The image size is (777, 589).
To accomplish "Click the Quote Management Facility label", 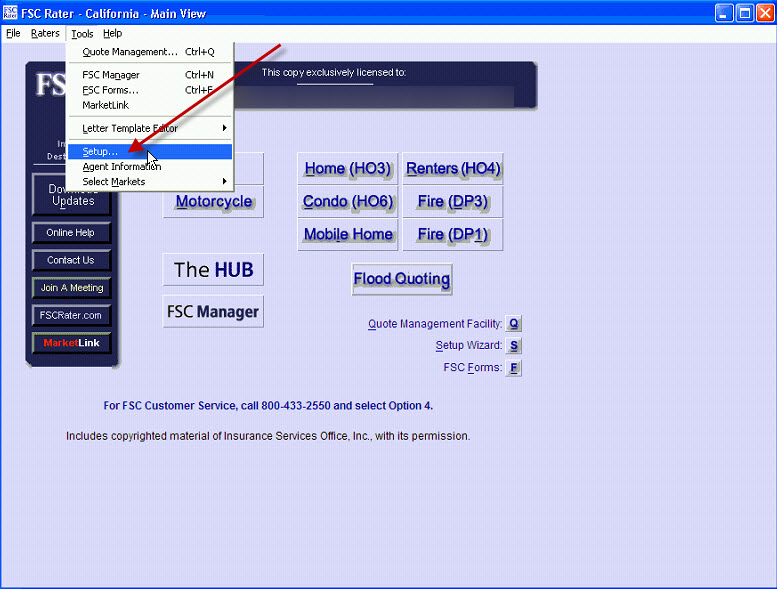I will coord(435,324).
